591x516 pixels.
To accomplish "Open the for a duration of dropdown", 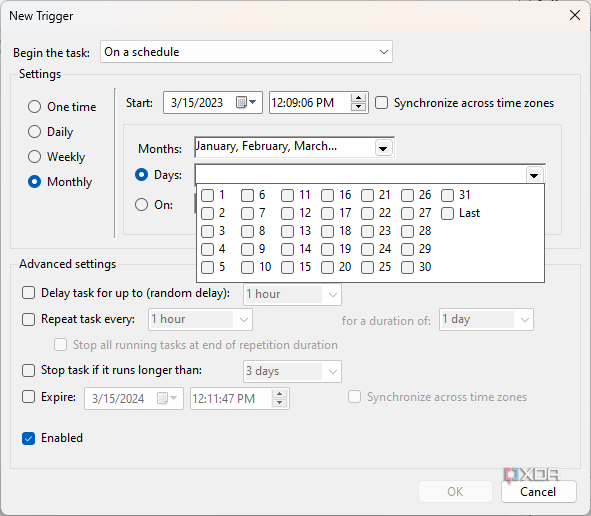I will pyautogui.click(x=486, y=319).
